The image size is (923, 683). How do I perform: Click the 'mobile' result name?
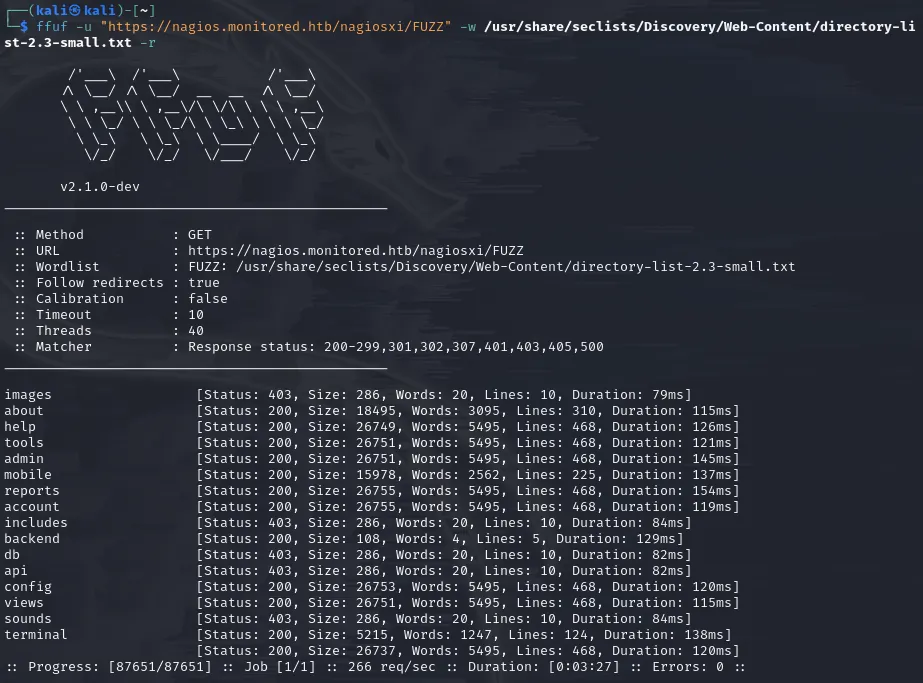coord(28,475)
